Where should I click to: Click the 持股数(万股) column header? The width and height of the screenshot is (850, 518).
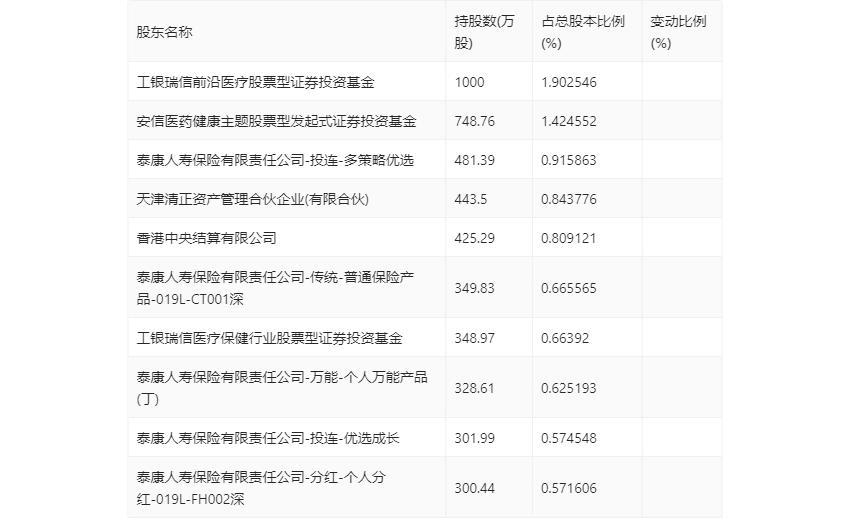click(x=484, y=32)
